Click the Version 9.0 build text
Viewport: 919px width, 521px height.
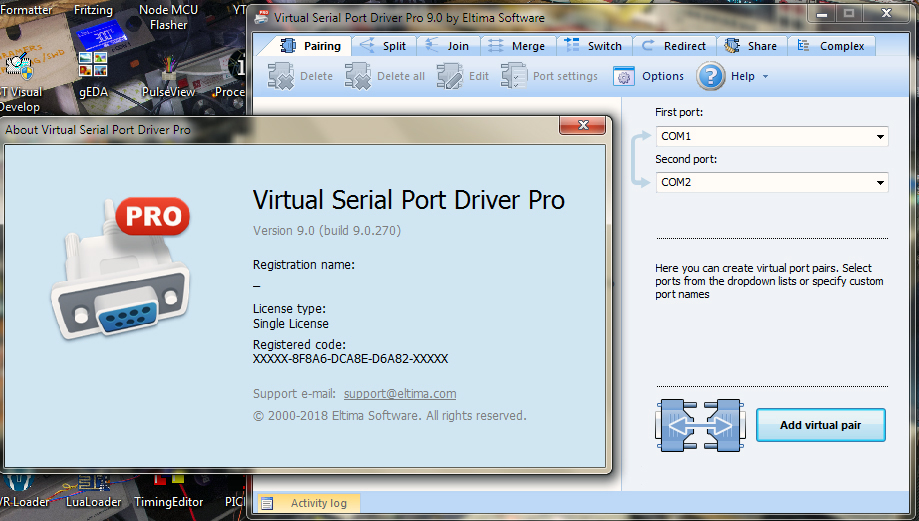(x=327, y=231)
